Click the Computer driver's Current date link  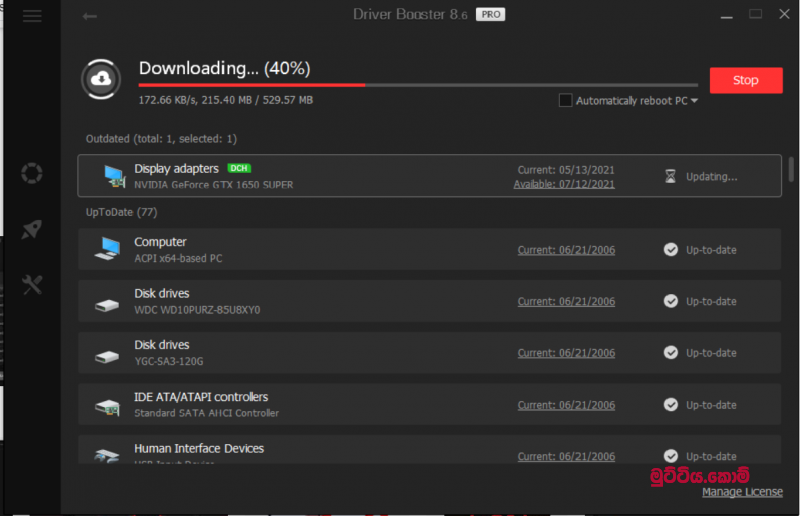[x=566, y=250]
